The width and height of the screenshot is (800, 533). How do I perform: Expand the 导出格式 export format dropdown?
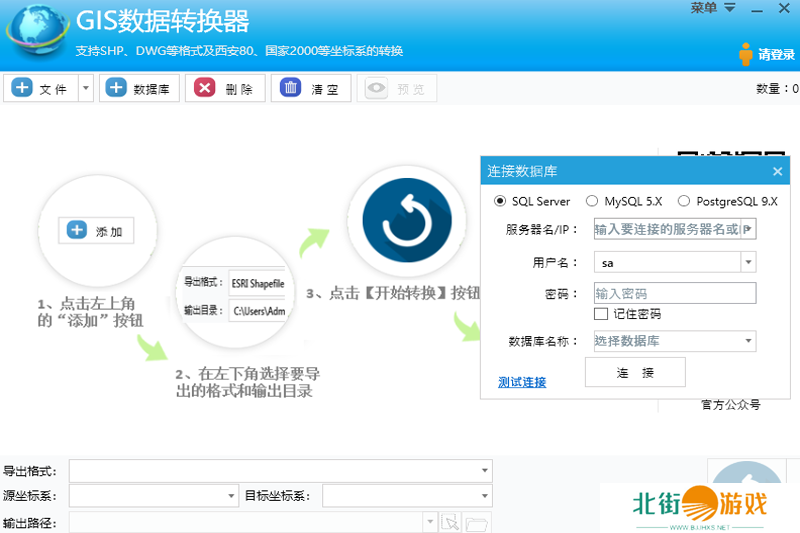pyautogui.click(x=485, y=471)
